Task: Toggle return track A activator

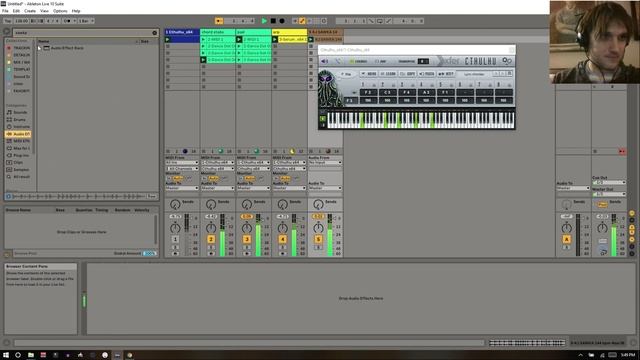Action: pos(566,239)
